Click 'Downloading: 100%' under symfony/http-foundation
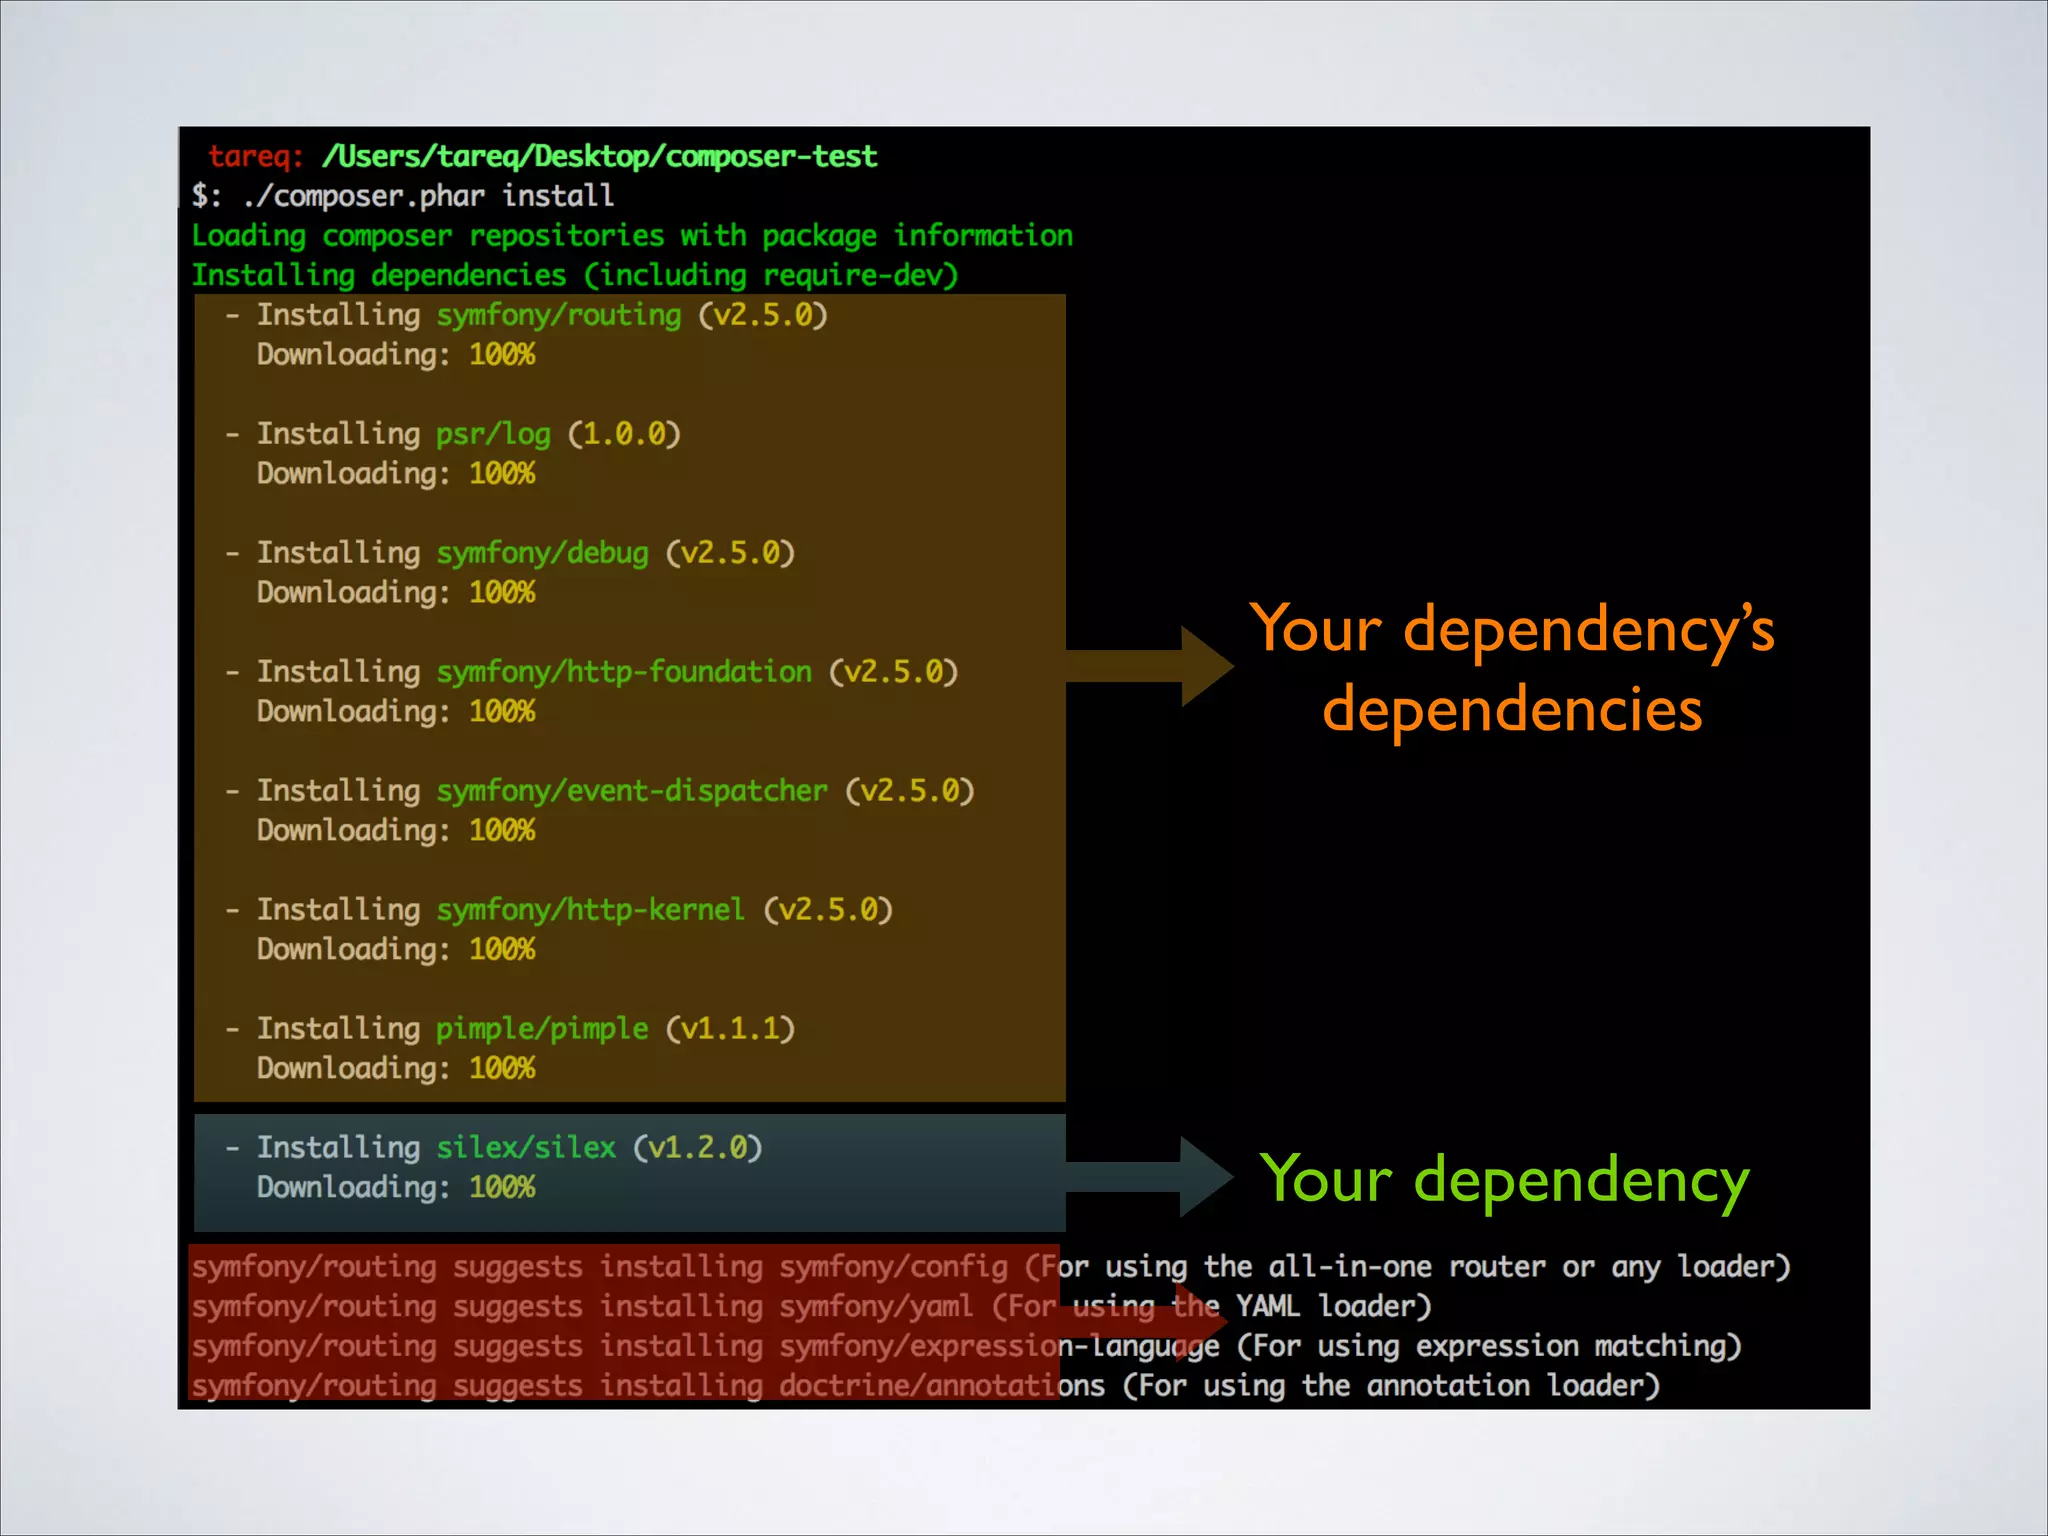The width and height of the screenshot is (2048, 1536). tap(396, 712)
